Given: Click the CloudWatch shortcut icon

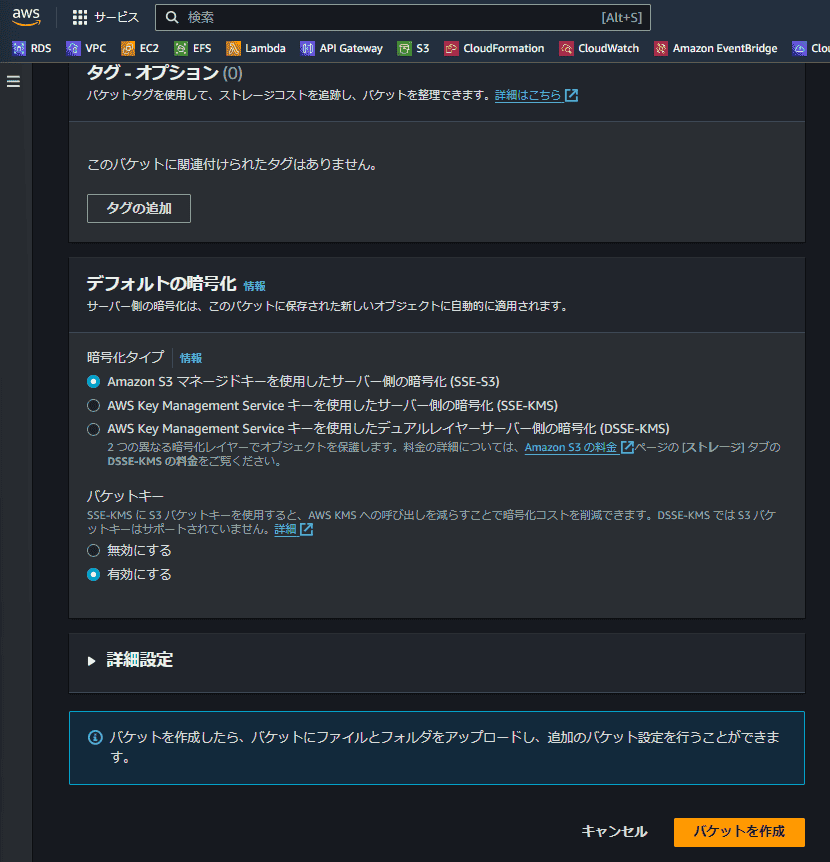Looking at the screenshot, I should 566,48.
